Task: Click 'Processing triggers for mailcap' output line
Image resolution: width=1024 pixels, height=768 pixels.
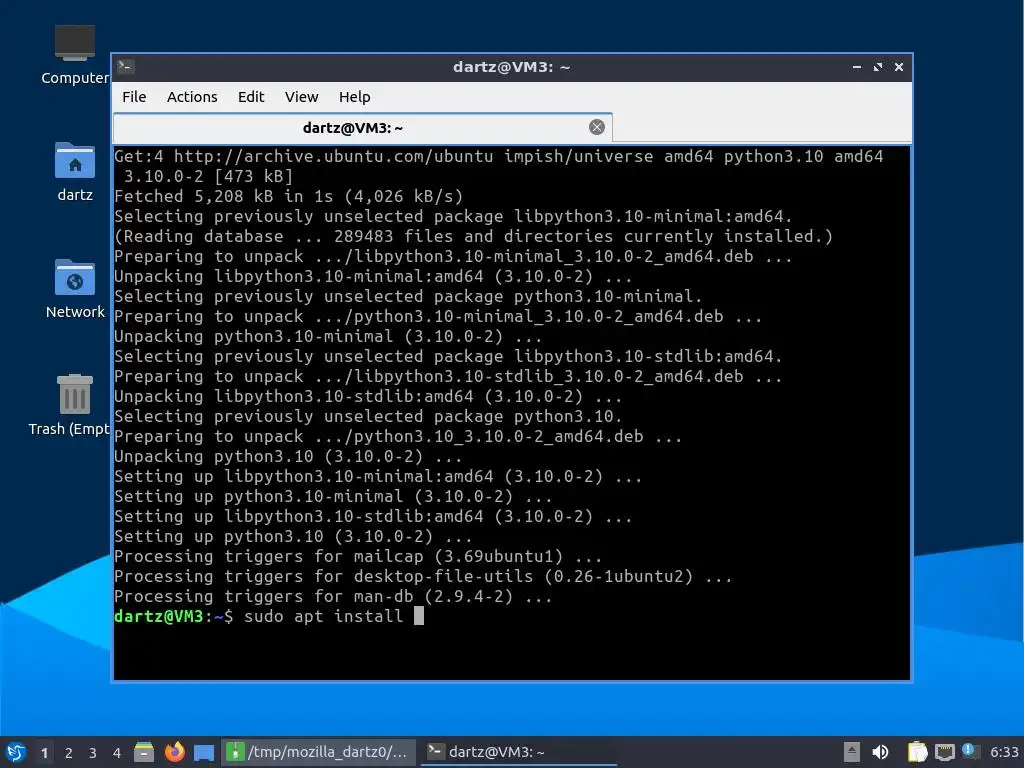Action: click(x=358, y=556)
